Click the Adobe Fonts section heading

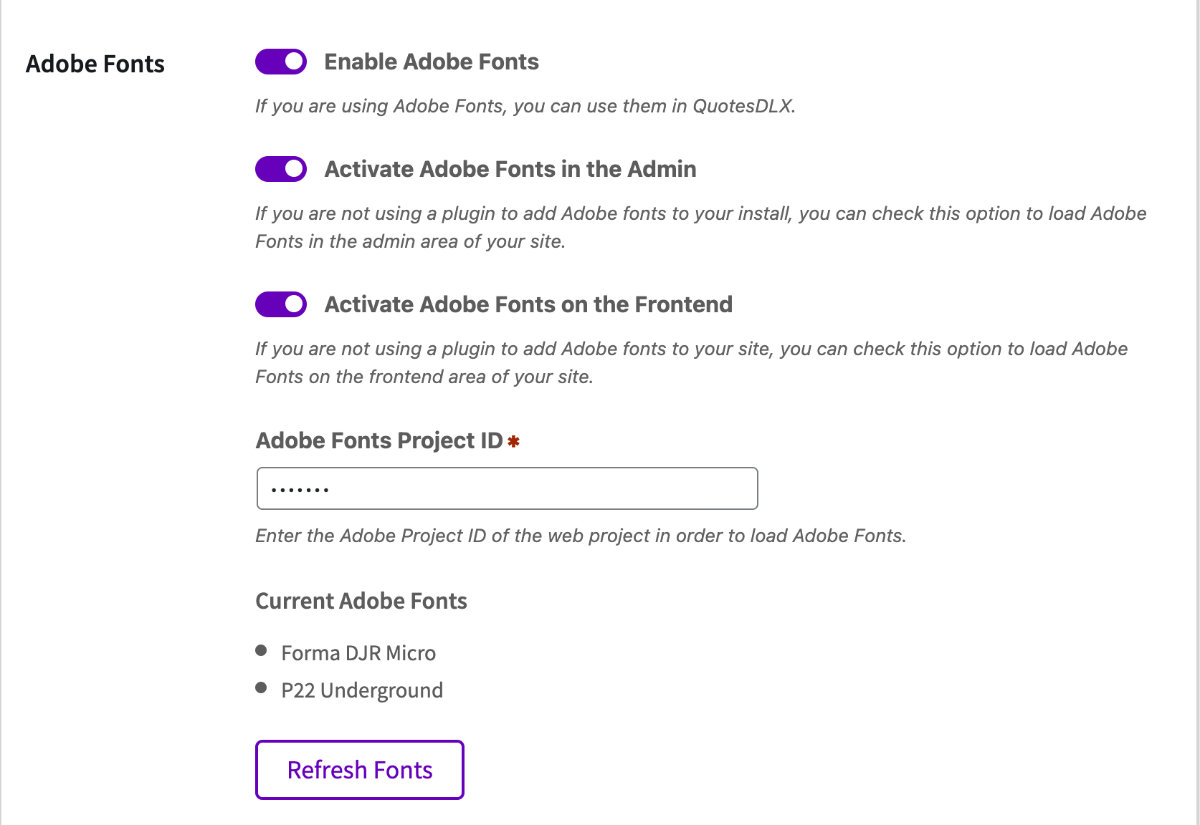(95, 64)
